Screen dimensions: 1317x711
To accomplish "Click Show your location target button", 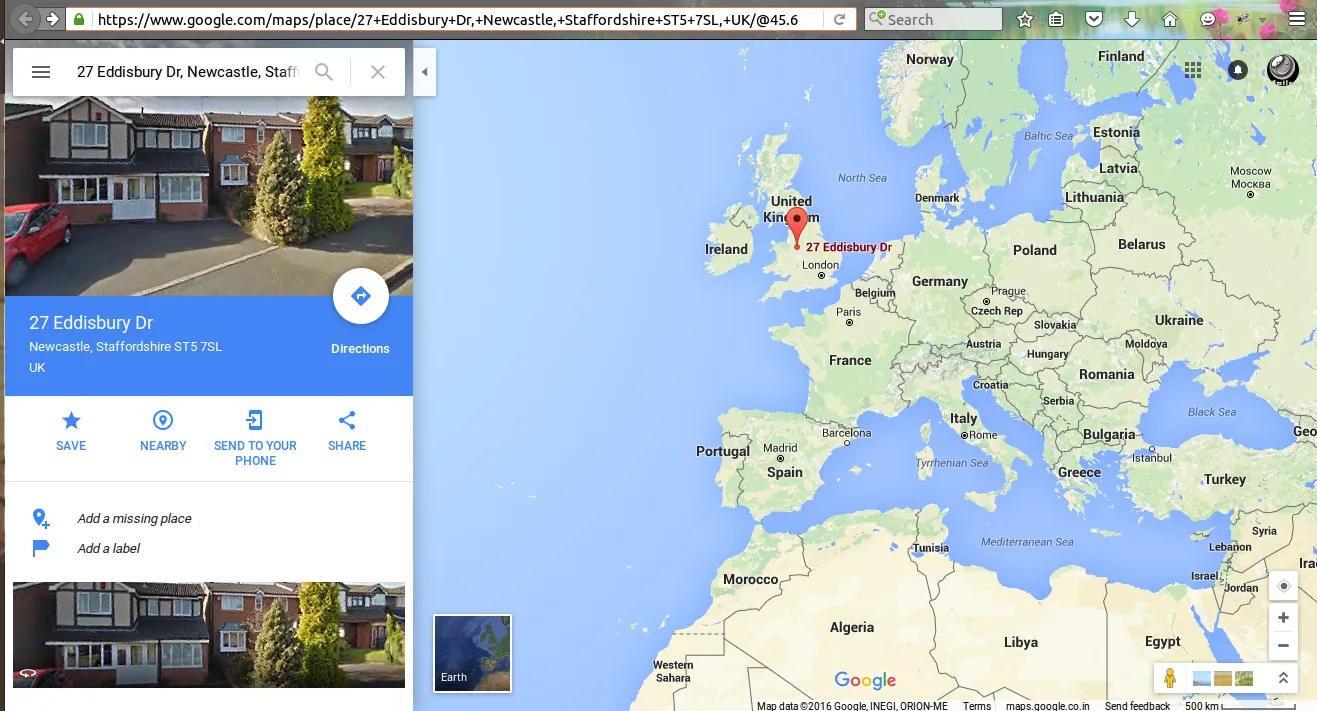I will [1284, 586].
